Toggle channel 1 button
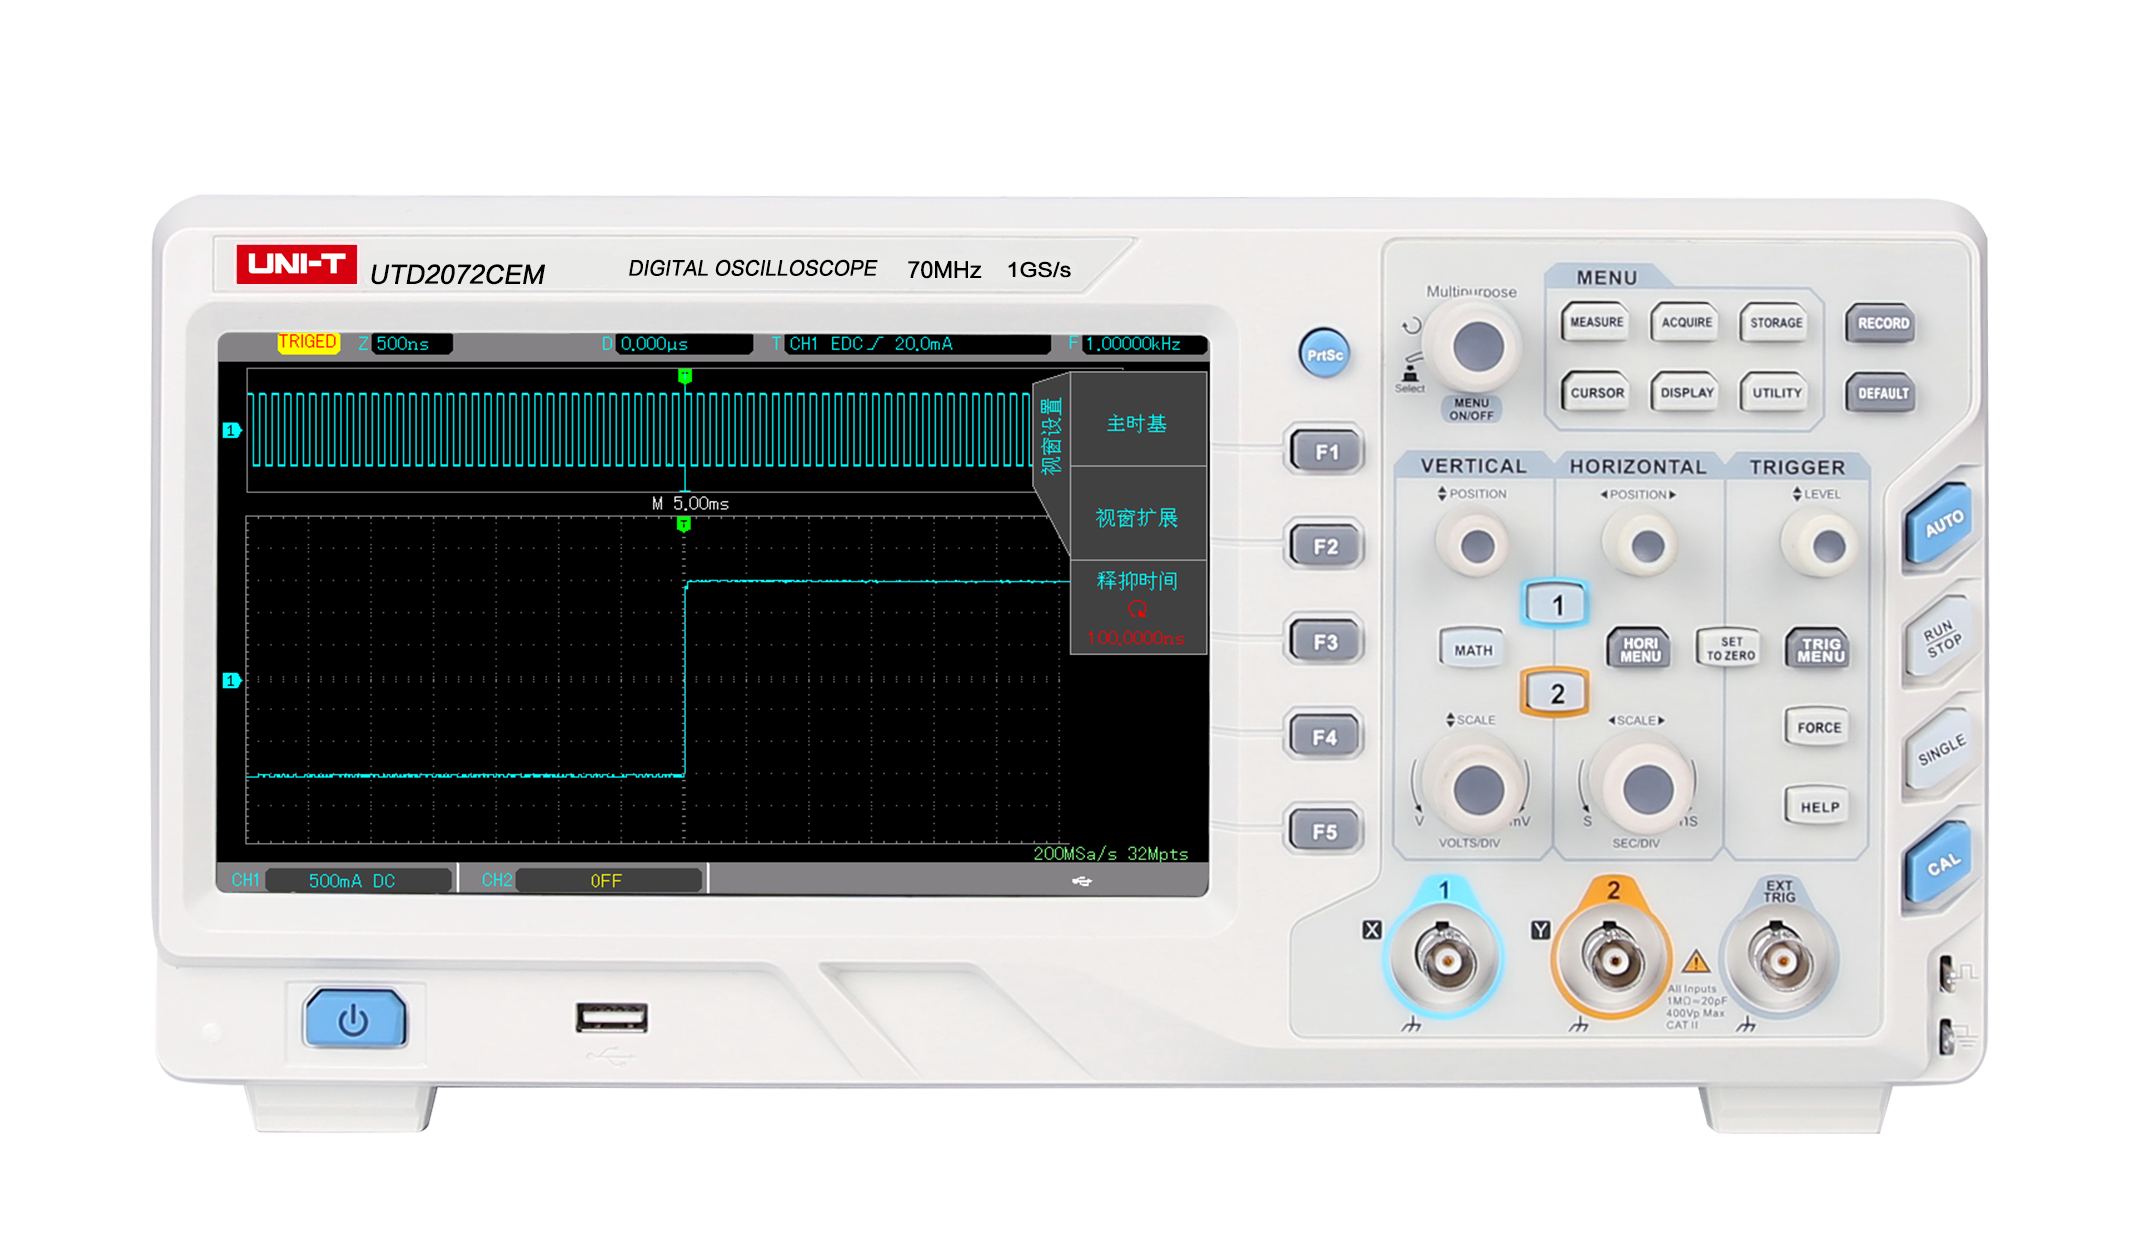The height and width of the screenshot is (1236, 2136). (1556, 604)
